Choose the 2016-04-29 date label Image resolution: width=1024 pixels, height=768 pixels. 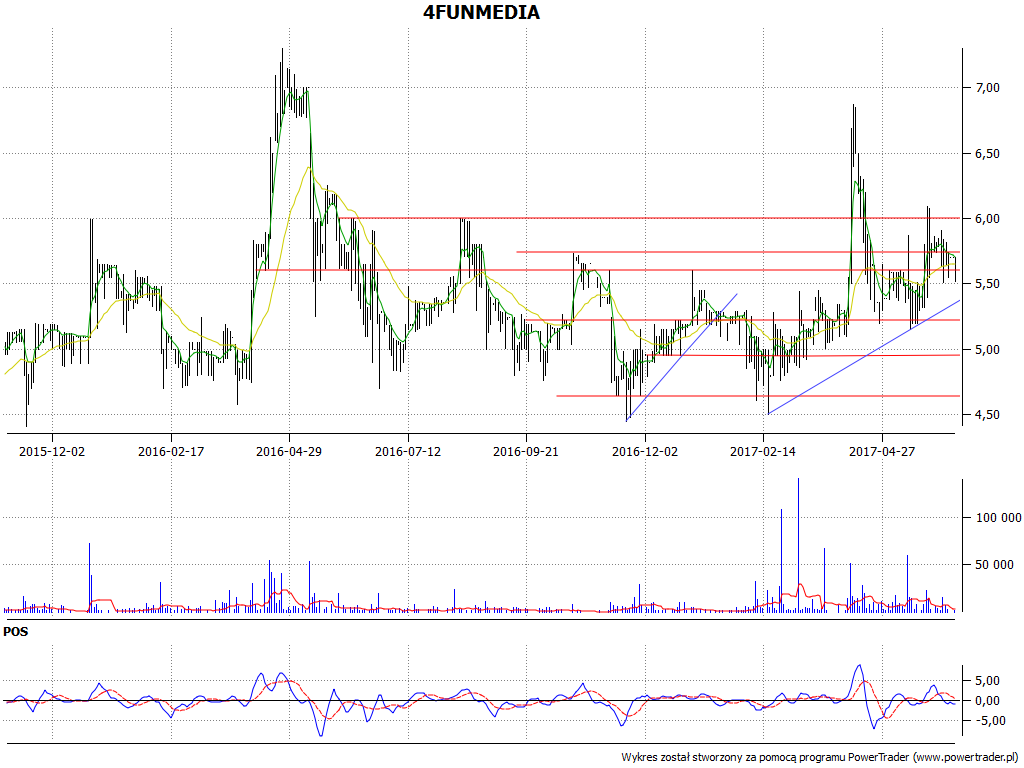click(289, 451)
